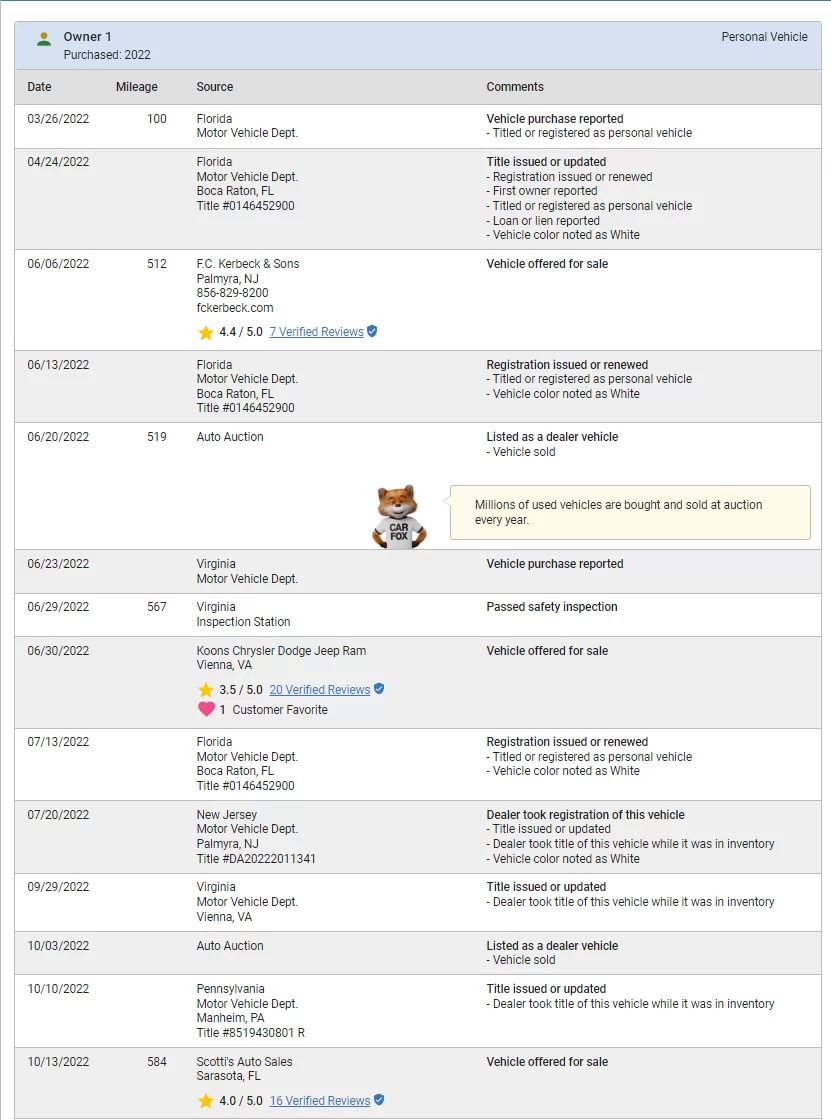Click the Personal Vehicle label
Screen dimensions: 831x1120
tap(765, 37)
